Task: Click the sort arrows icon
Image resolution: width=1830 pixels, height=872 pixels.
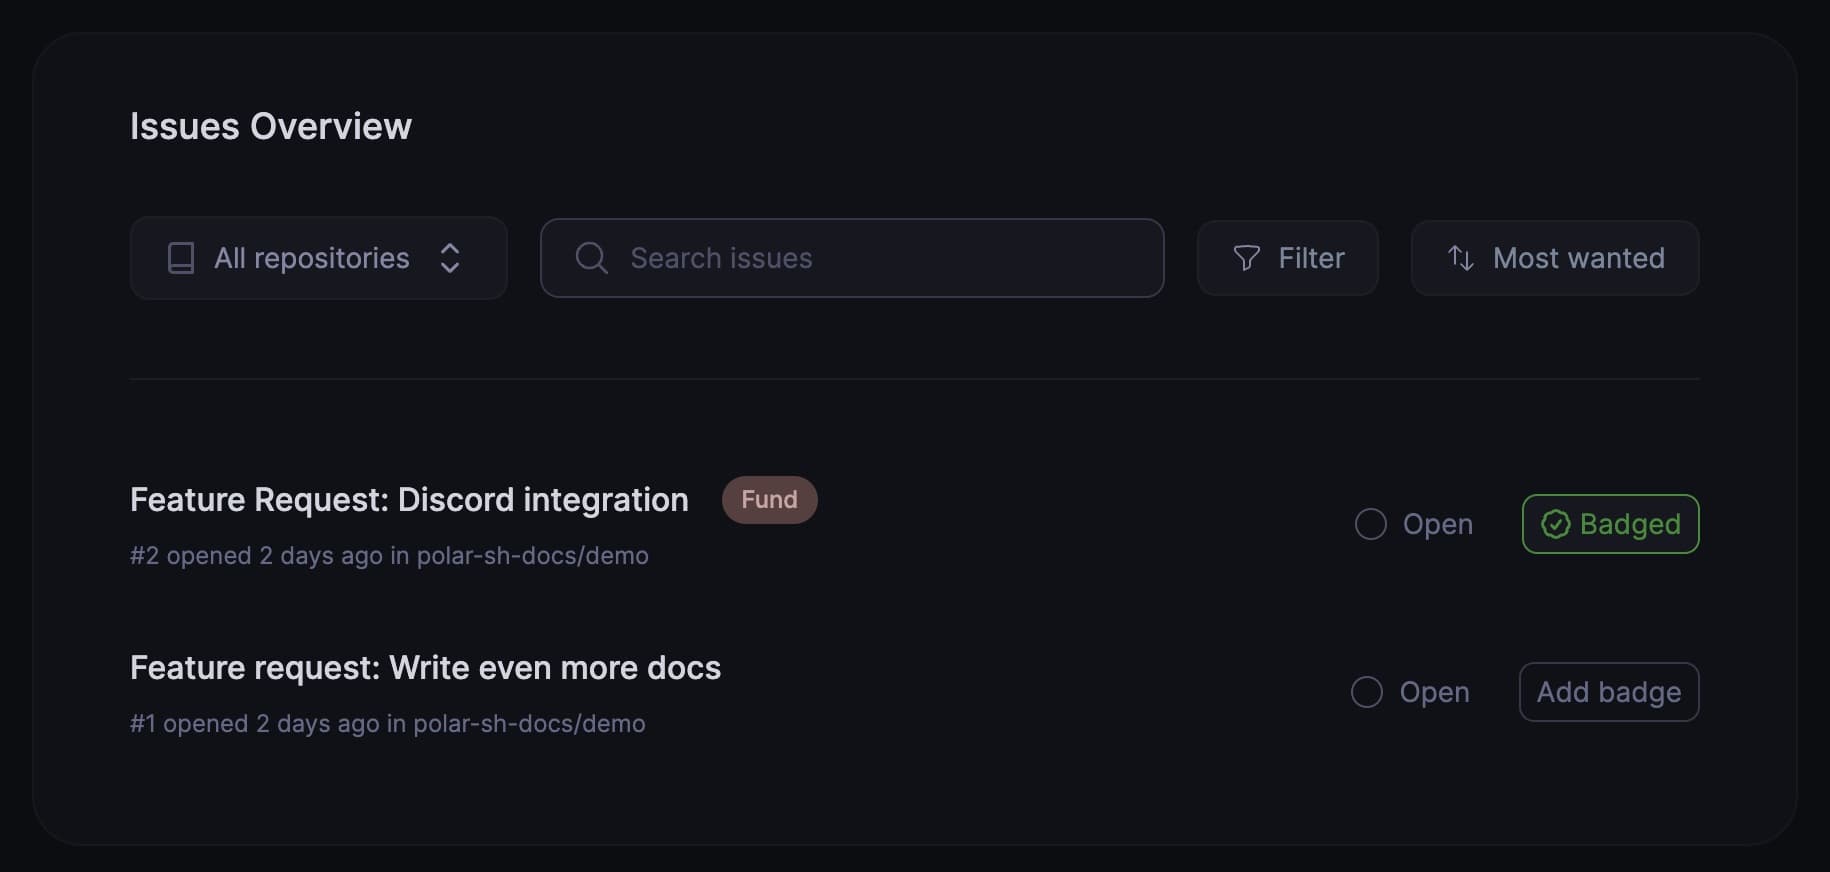Action: [1461, 258]
